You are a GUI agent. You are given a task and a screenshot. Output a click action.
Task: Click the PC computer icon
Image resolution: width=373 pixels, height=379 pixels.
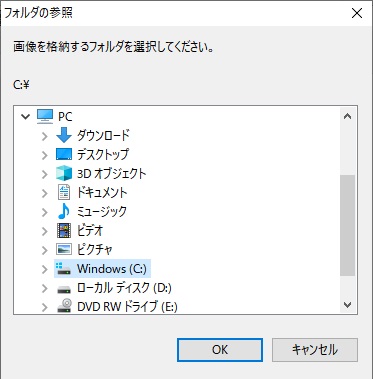45,116
